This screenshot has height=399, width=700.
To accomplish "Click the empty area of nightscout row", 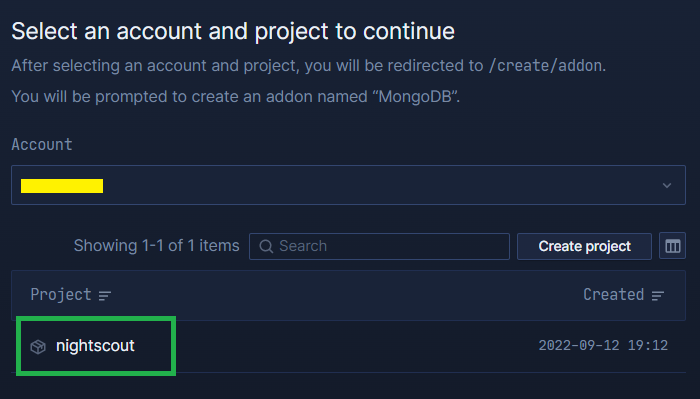I will (335, 346).
